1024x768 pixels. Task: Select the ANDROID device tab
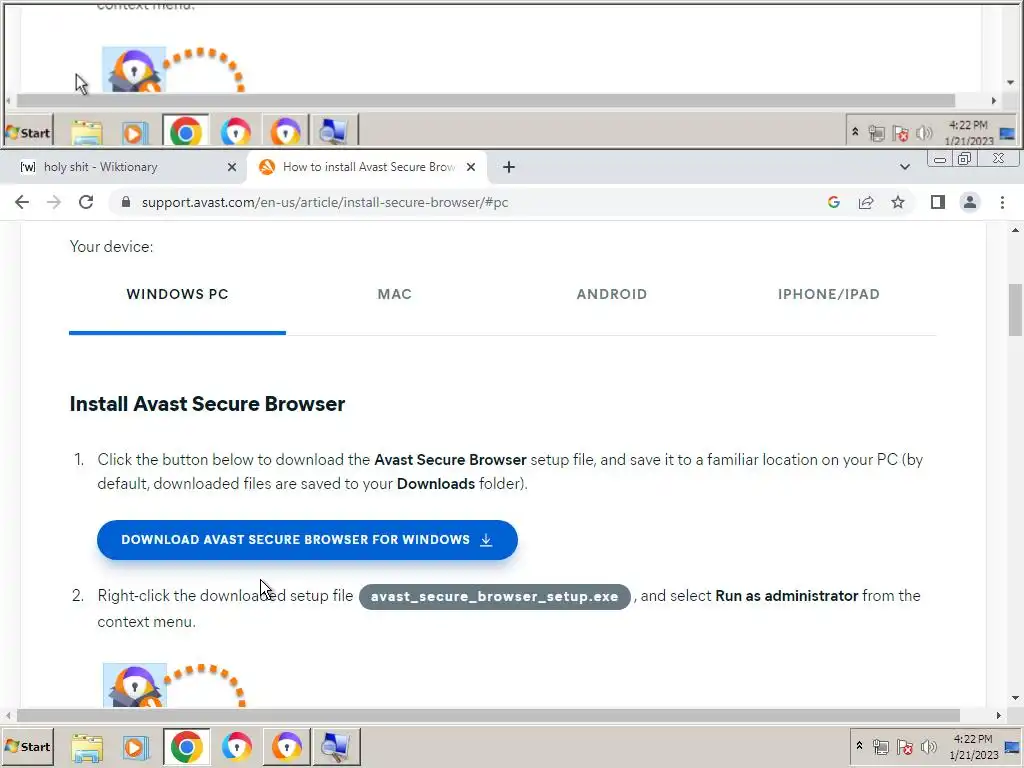click(612, 294)
